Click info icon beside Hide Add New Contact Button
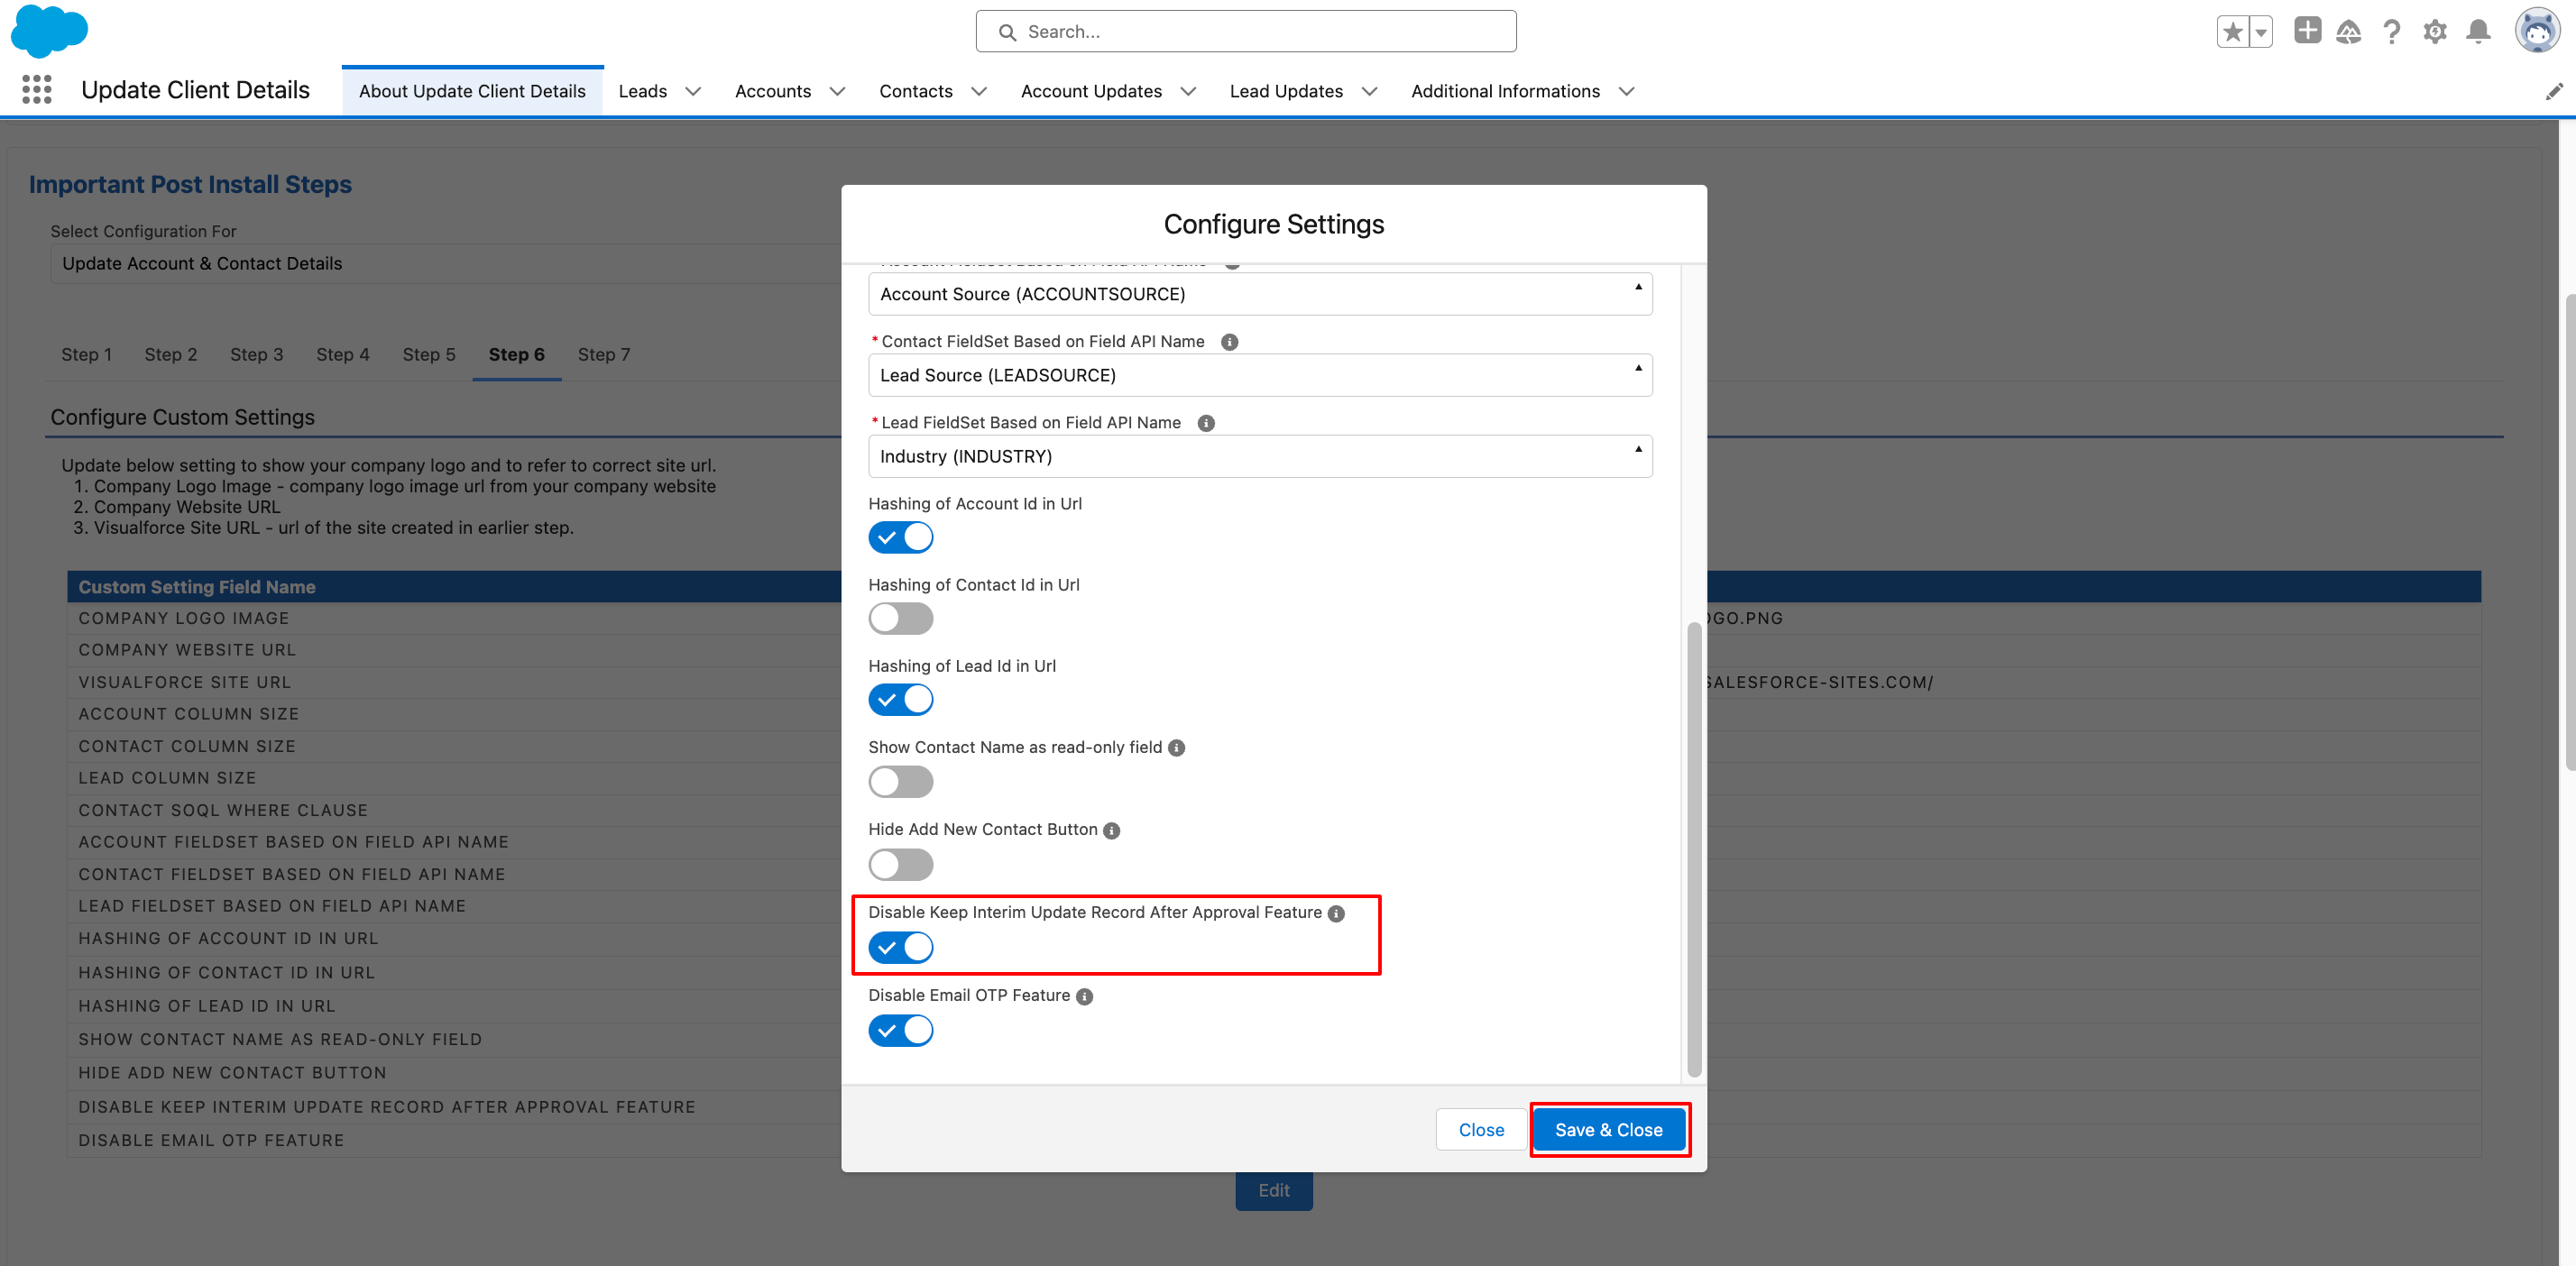Viewport: 2576px width, 1266px height. (x=1111, y=830)
